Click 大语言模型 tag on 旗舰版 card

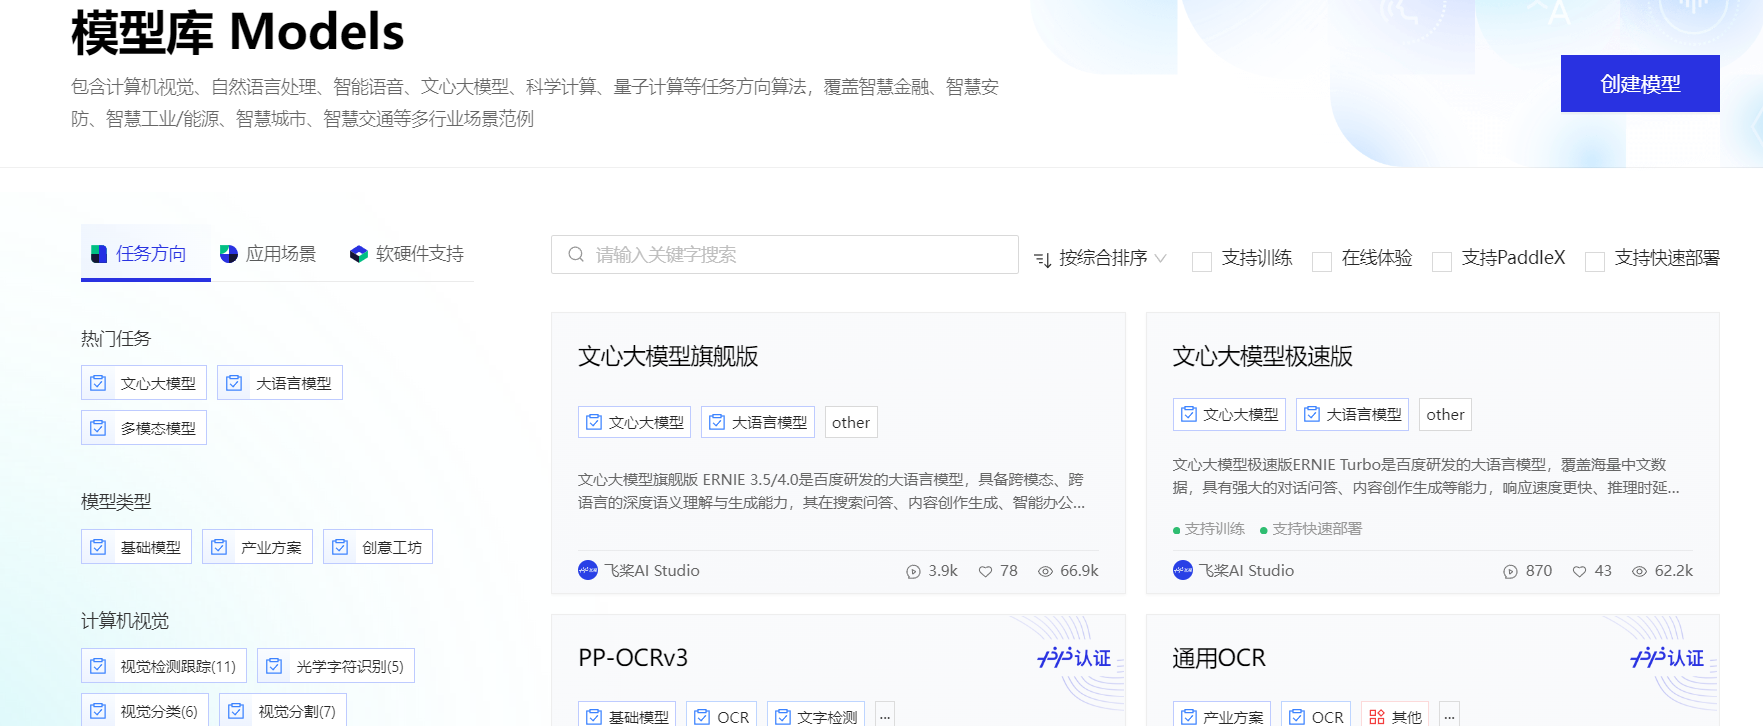(758, 422)
